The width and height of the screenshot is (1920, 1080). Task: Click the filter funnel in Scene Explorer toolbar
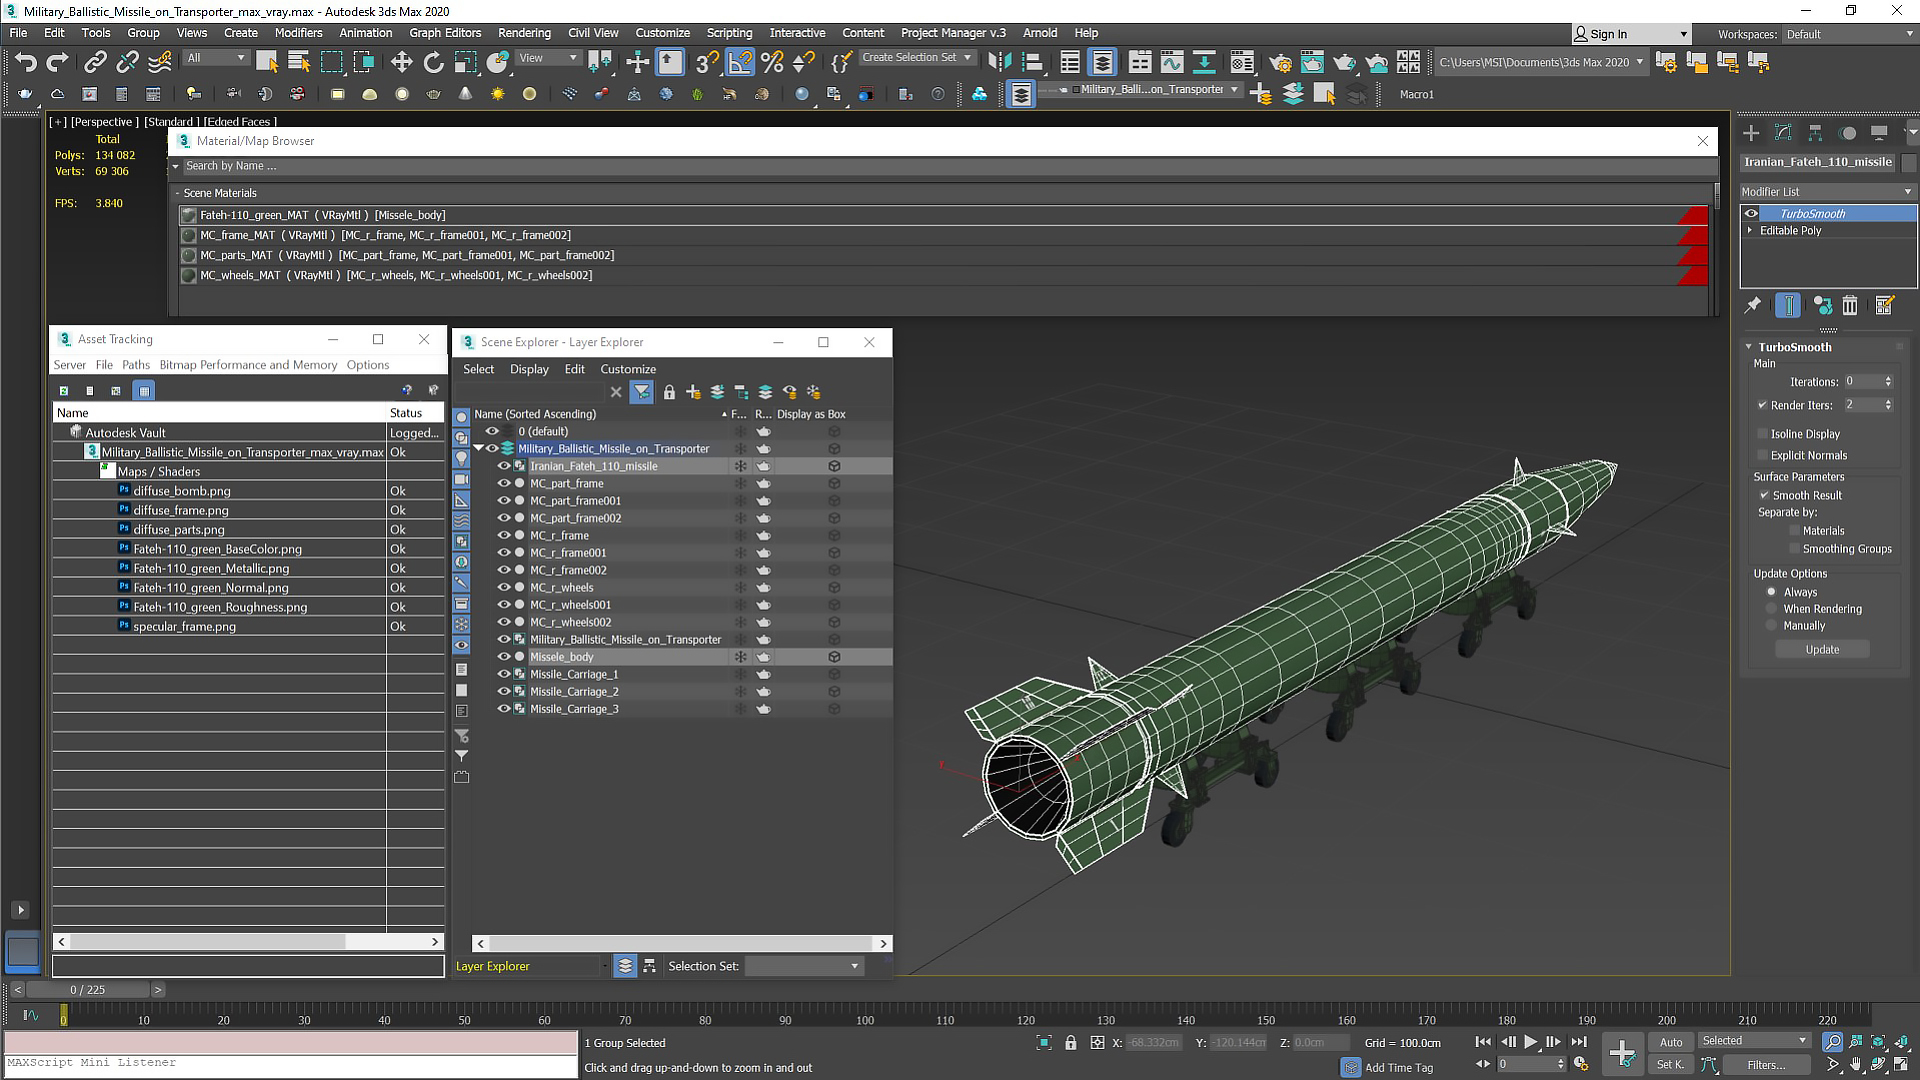tap(642, 392)
